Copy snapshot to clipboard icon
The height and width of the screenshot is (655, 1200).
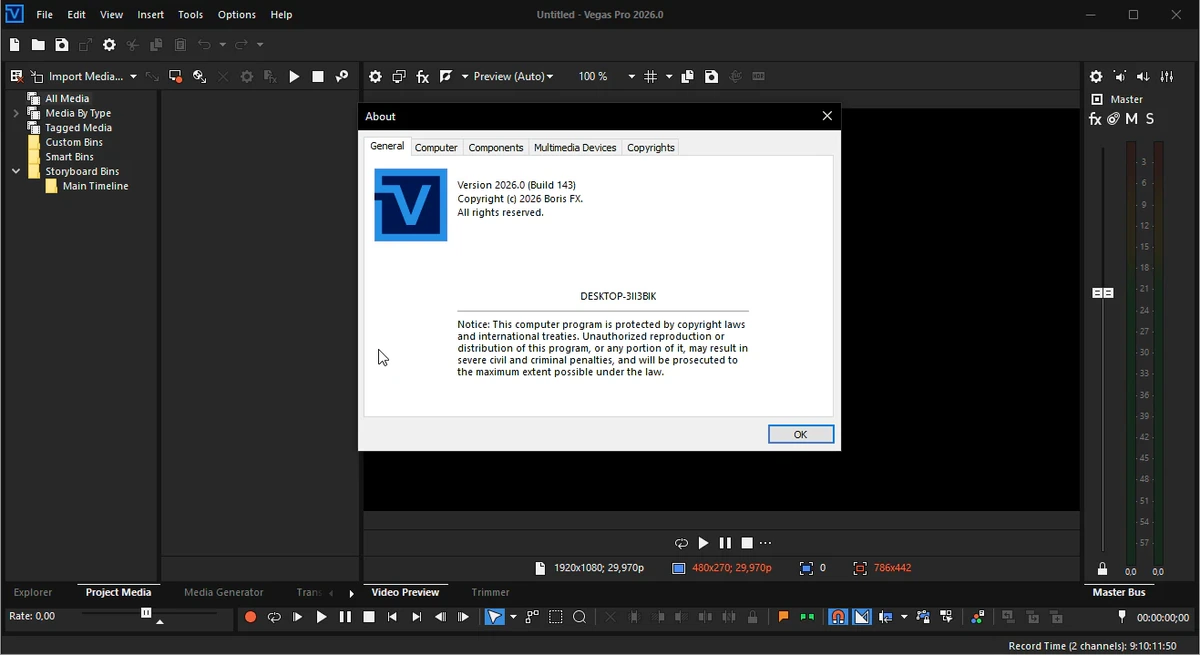688,77
